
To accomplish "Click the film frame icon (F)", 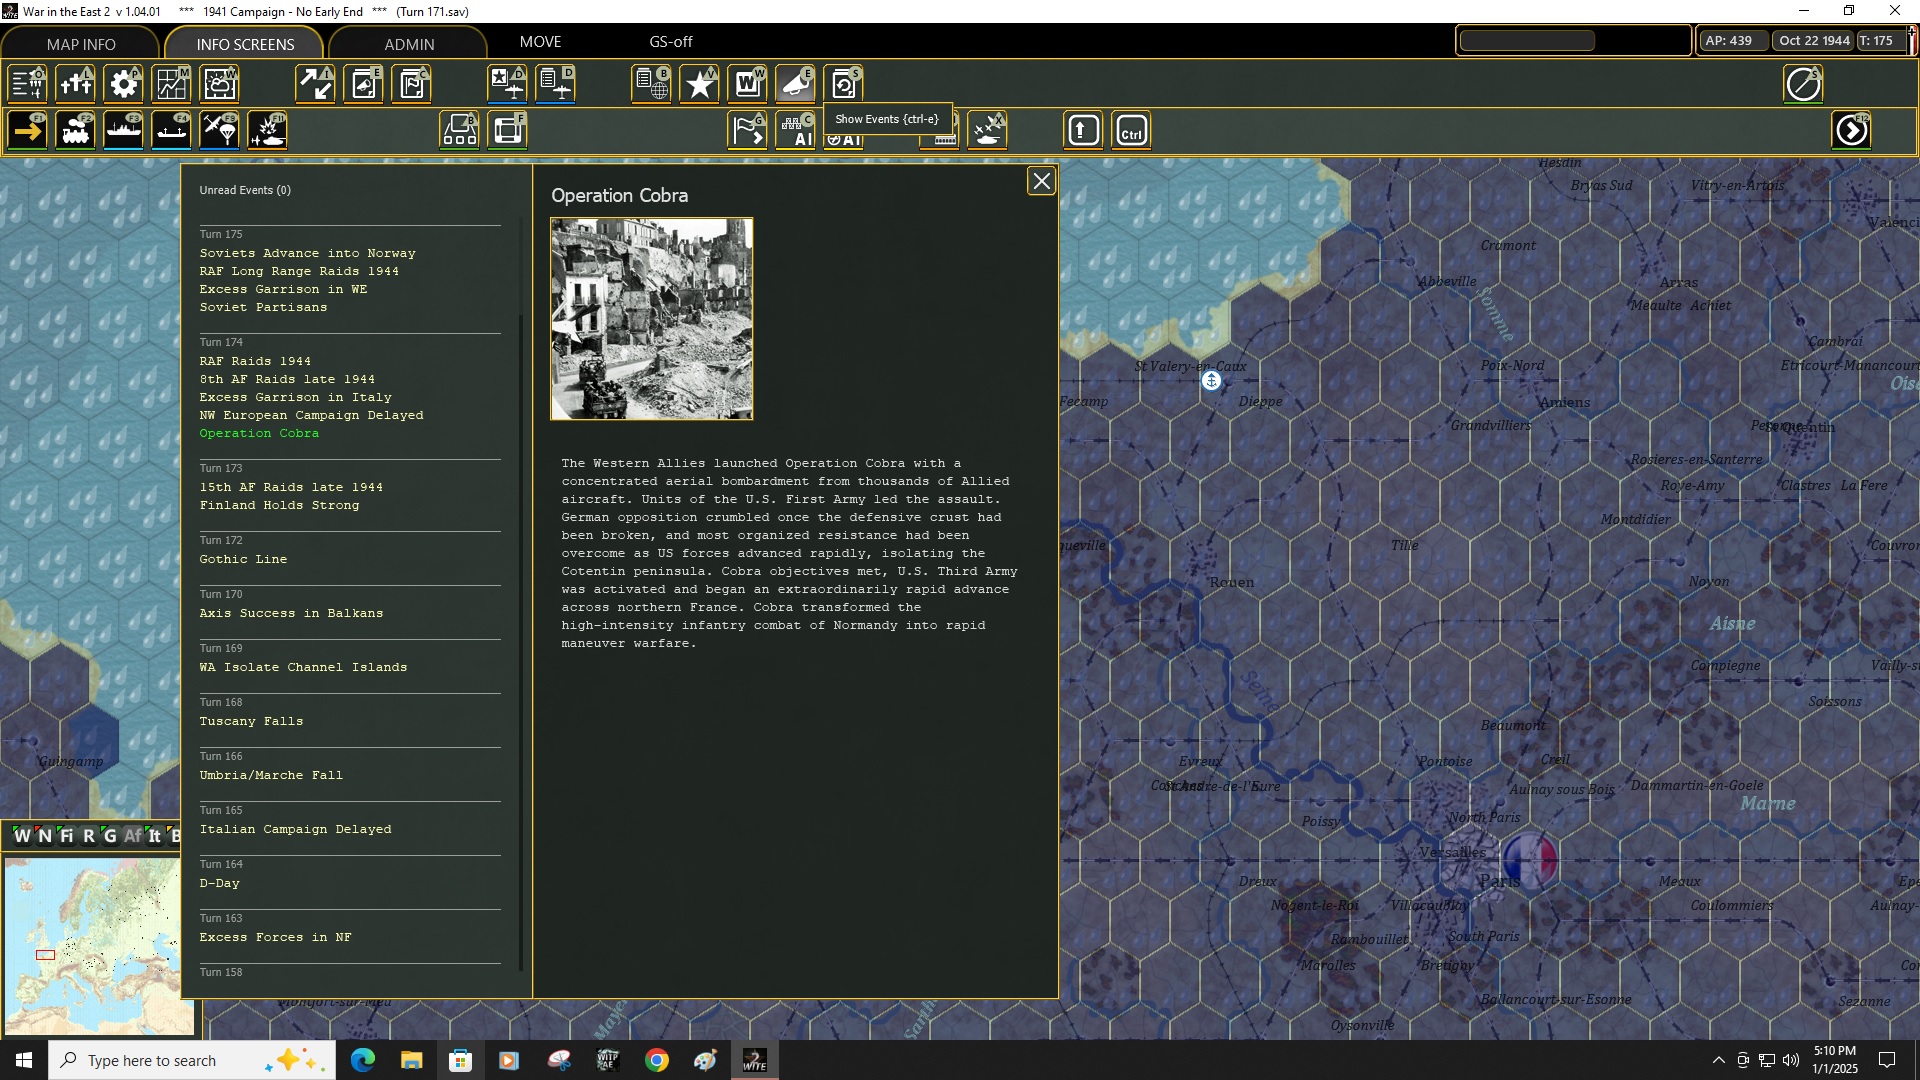I will (x=508, y=130).
